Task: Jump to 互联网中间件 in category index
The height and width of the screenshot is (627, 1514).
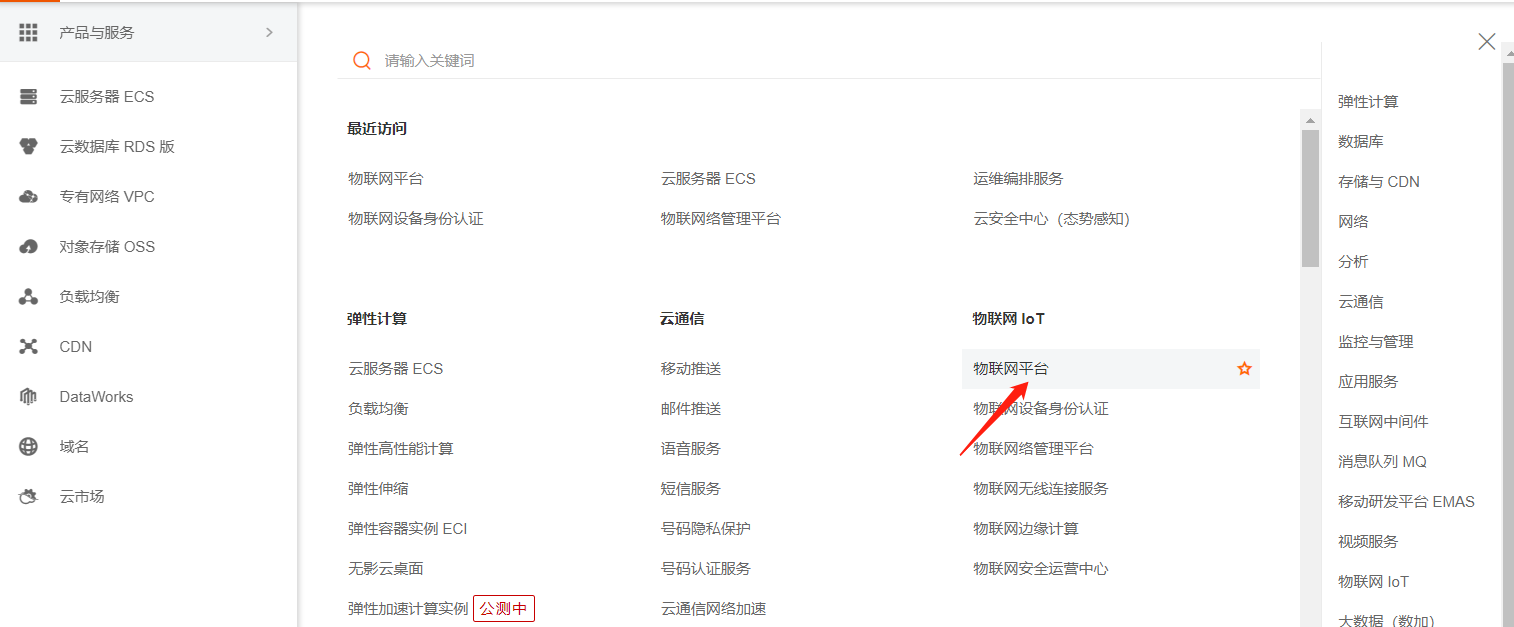Action: 1383,422
